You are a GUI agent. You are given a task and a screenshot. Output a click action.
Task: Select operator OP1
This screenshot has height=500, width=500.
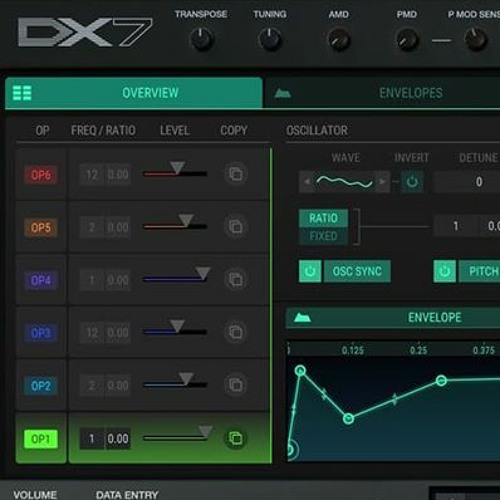tap(41, 439)
